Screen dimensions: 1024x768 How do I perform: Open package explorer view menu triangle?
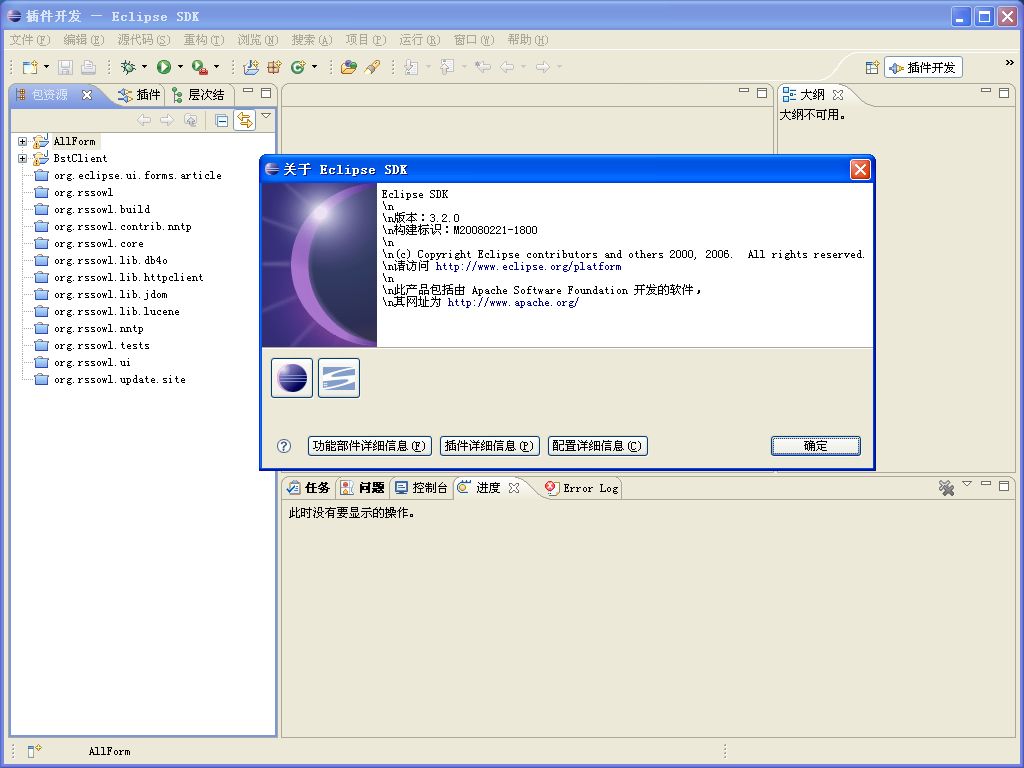(266, 116)
